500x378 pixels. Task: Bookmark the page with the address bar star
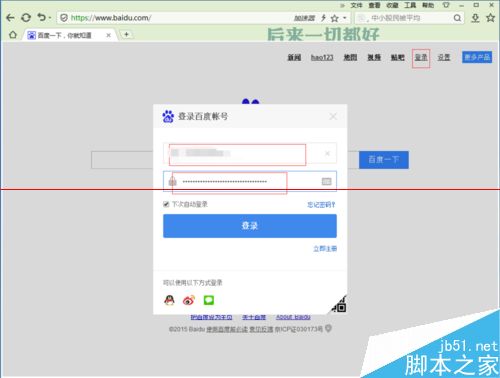coord(335,18)
